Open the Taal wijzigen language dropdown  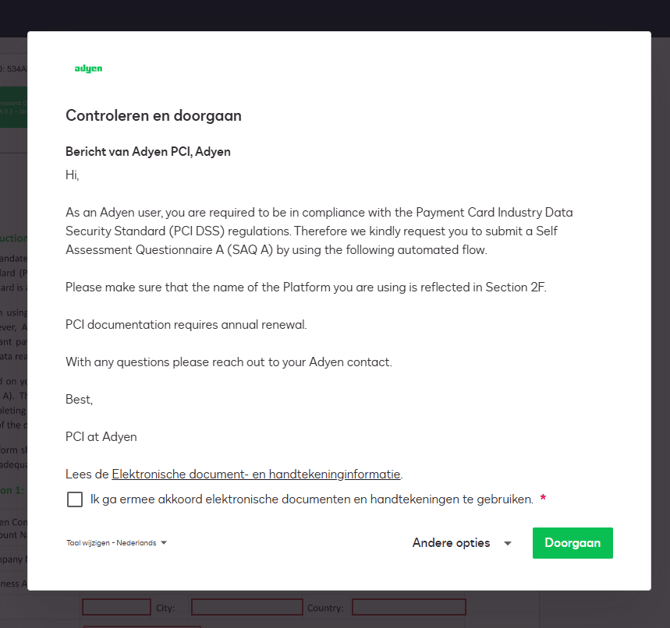point(117,543)
